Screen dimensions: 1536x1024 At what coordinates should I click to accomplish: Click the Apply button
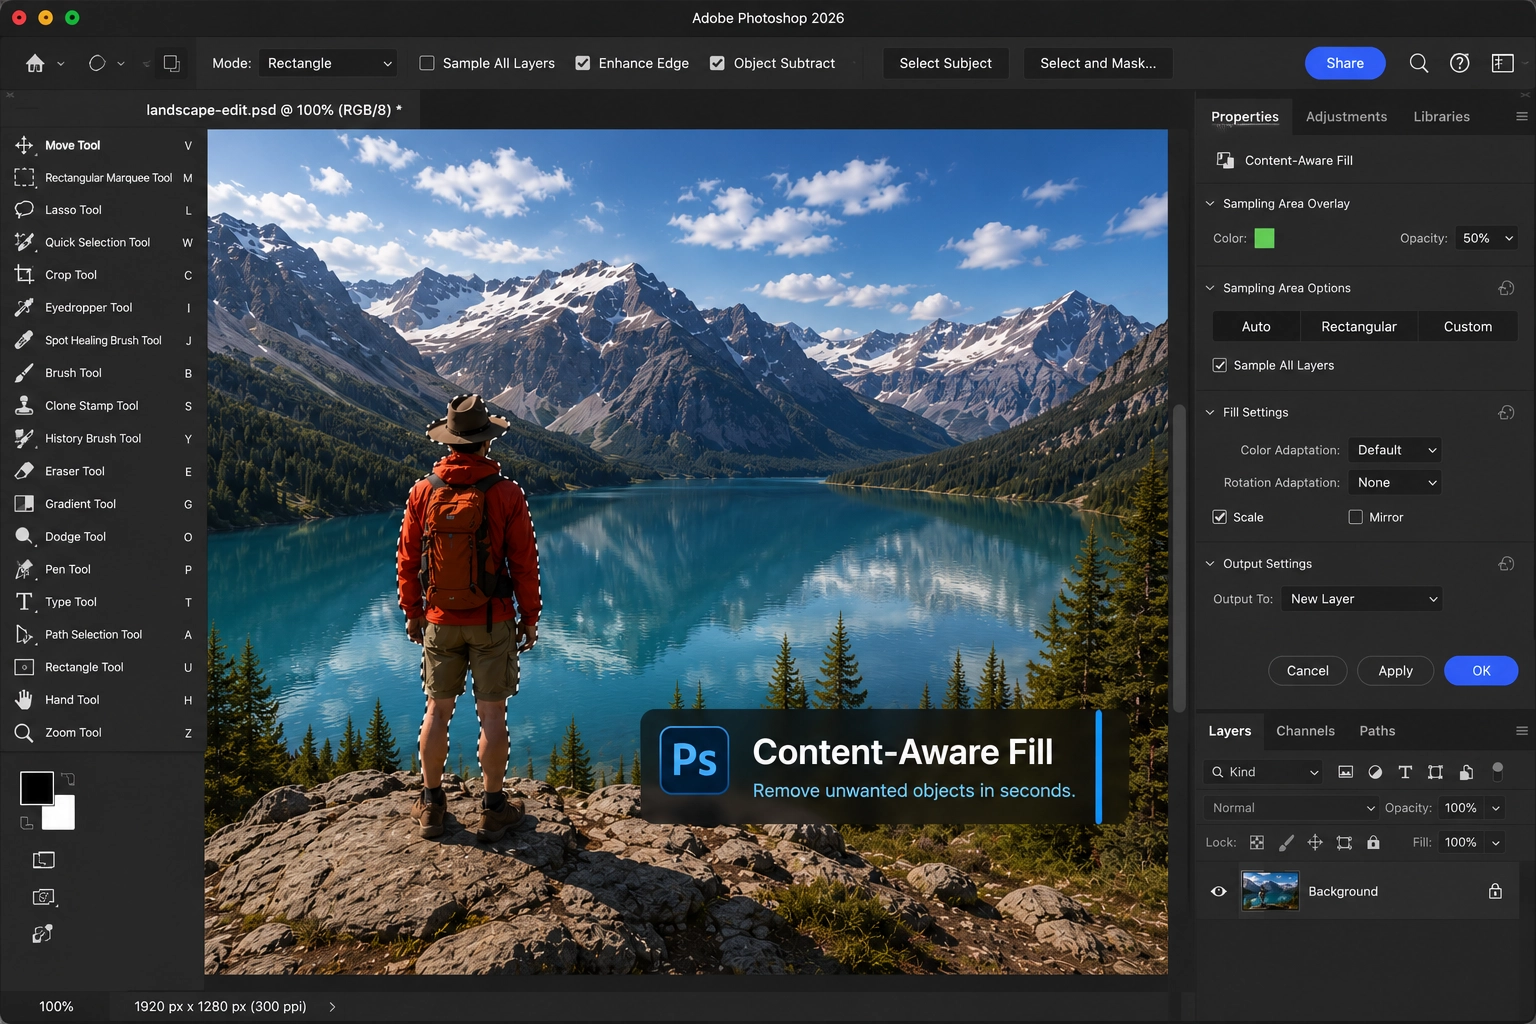1395,671
